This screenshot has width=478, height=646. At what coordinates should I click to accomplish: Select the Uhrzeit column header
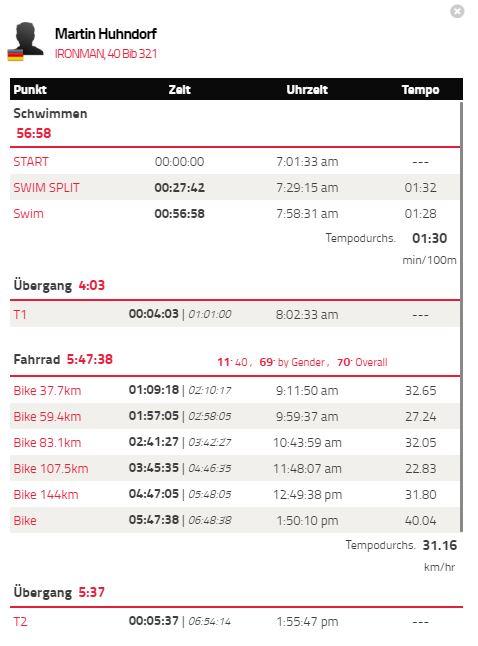[307, 89]
